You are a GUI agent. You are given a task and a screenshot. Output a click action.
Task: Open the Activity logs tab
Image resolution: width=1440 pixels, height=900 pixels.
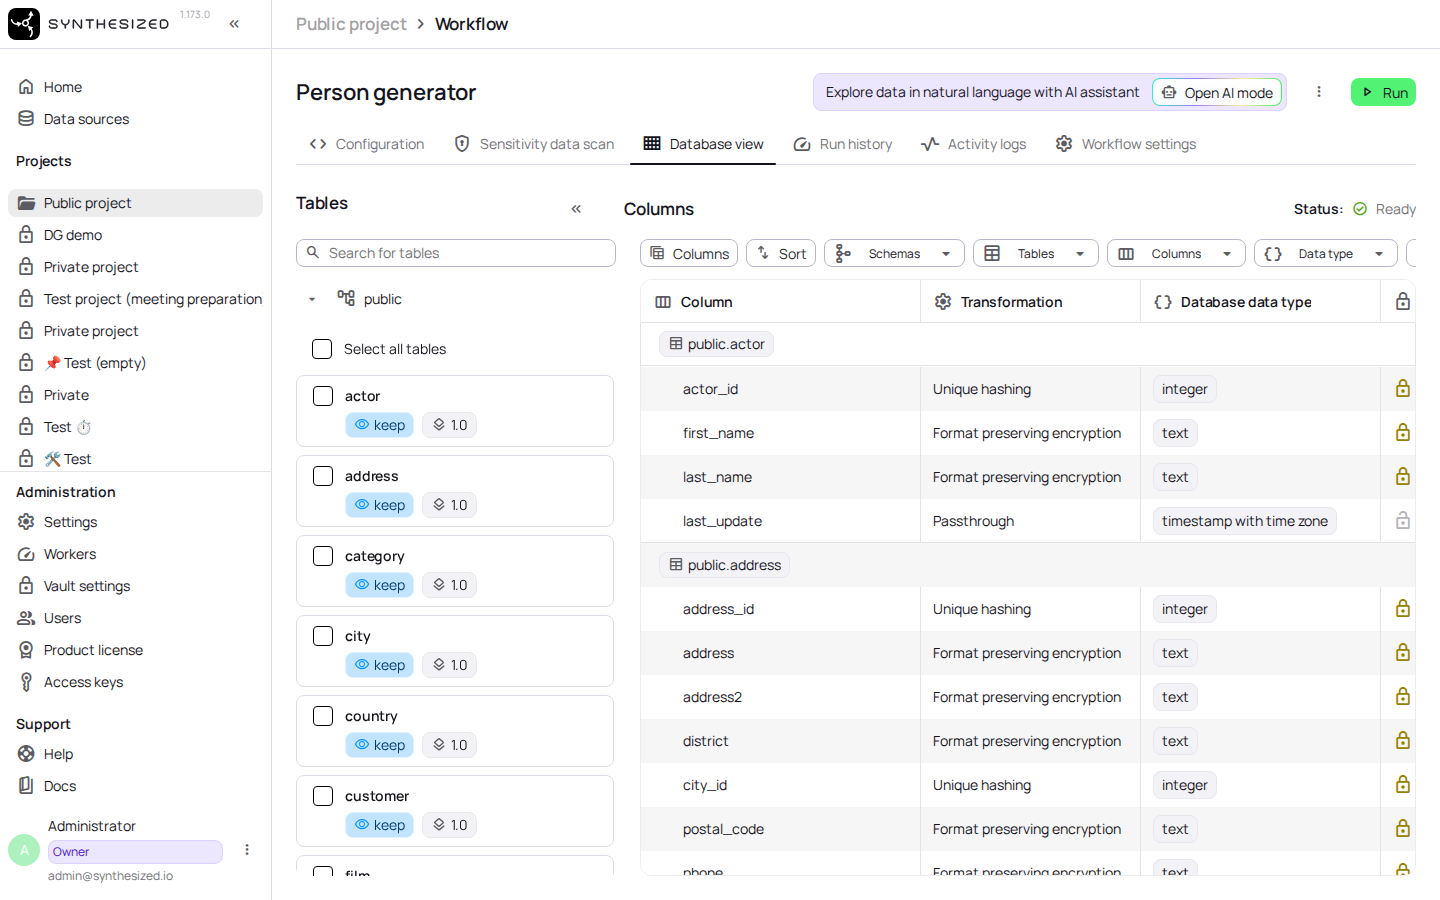[974, 144]
